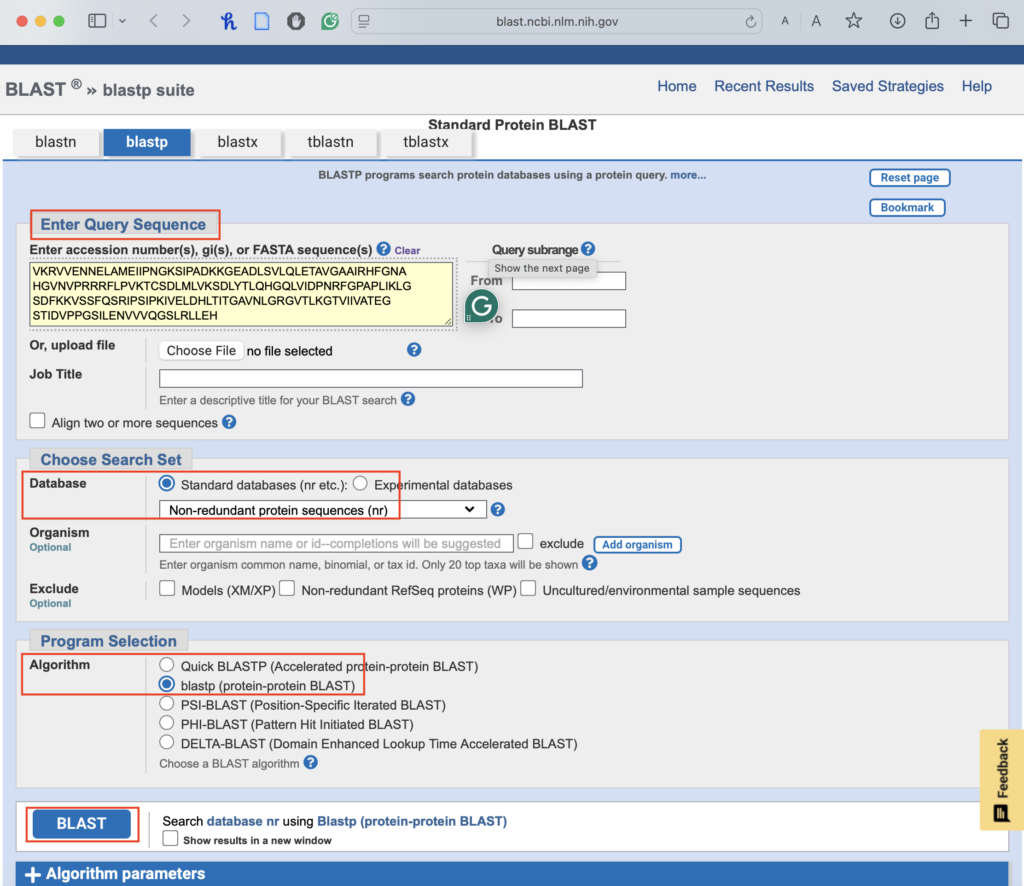Image resolution: width=1024 pixels, height=886 pixels.
Task: Open Safari downloads icon
Action: (897, 21)
